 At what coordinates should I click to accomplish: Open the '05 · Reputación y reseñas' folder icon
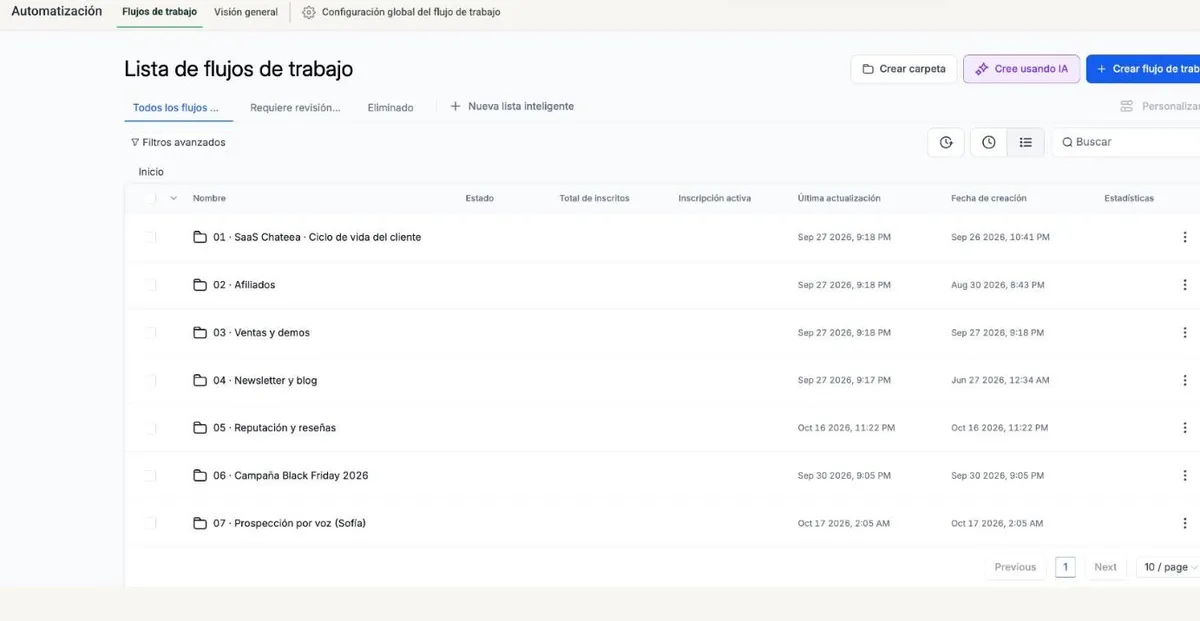(200, 428)
